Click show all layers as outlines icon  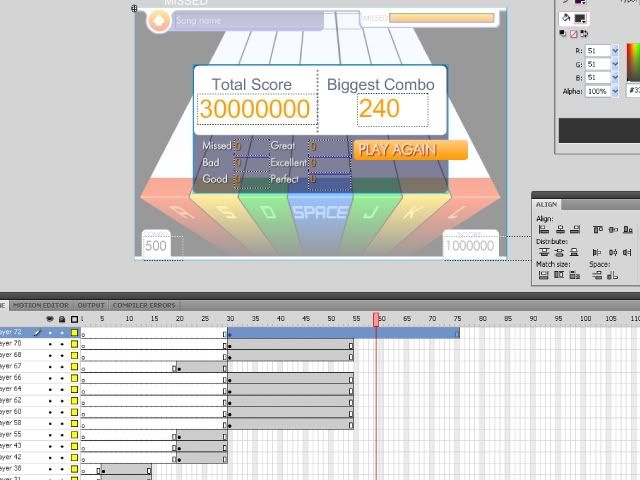tap(74, 319)
